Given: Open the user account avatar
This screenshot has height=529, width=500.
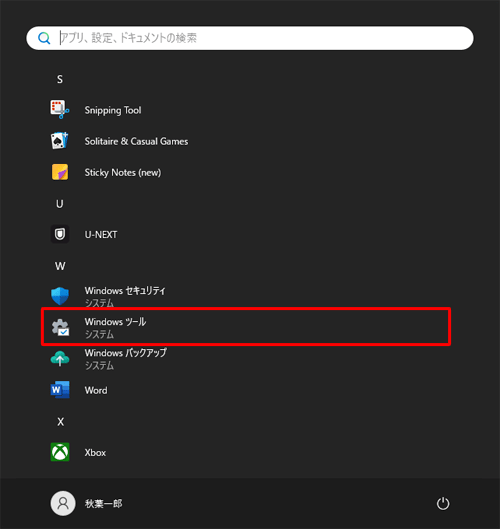Looking at the screenshot, I should click(63, 503).
